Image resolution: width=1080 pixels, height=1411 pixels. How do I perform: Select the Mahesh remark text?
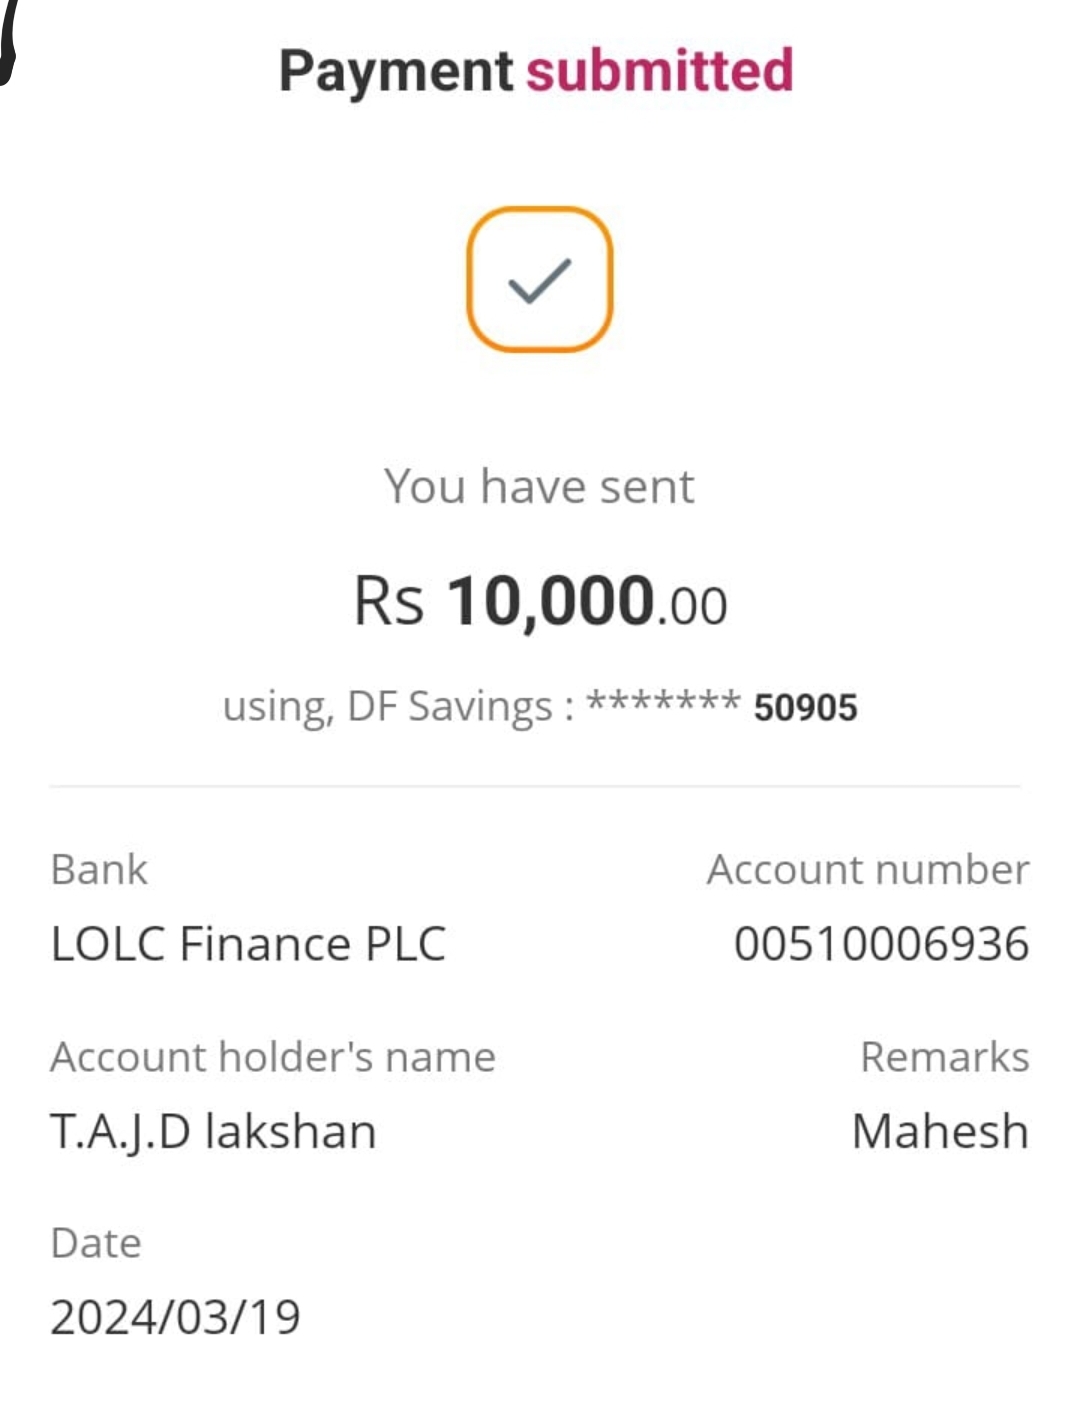point(940,1132)
